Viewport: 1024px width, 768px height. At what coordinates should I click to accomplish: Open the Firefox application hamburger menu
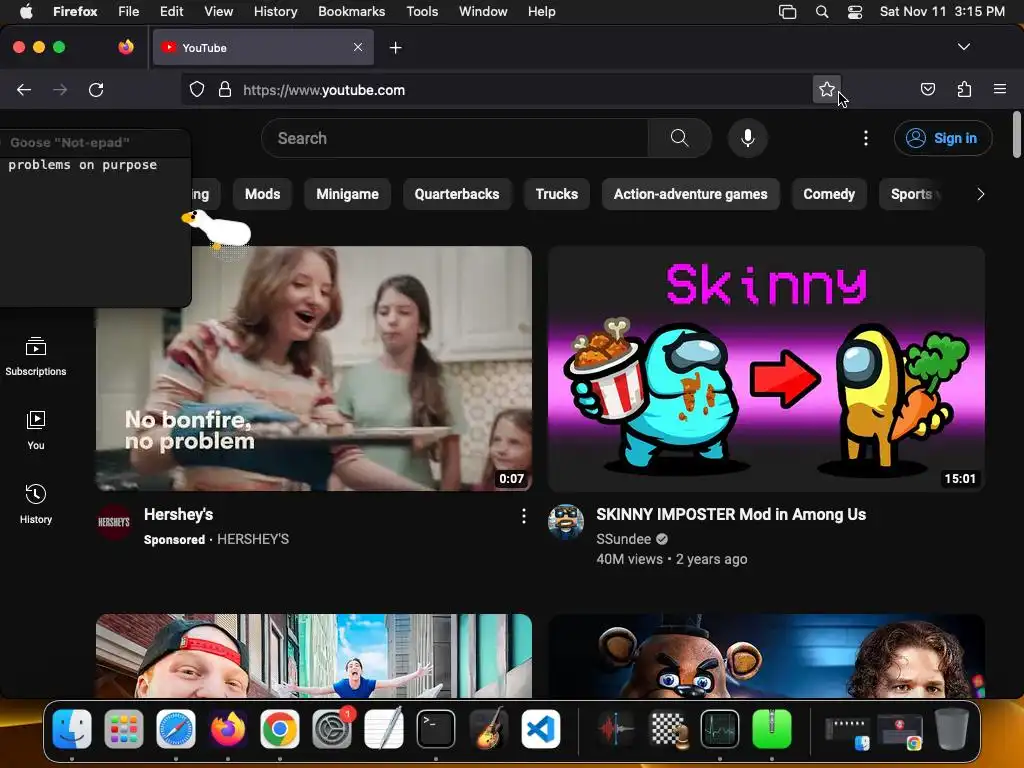click(1000, 89)
